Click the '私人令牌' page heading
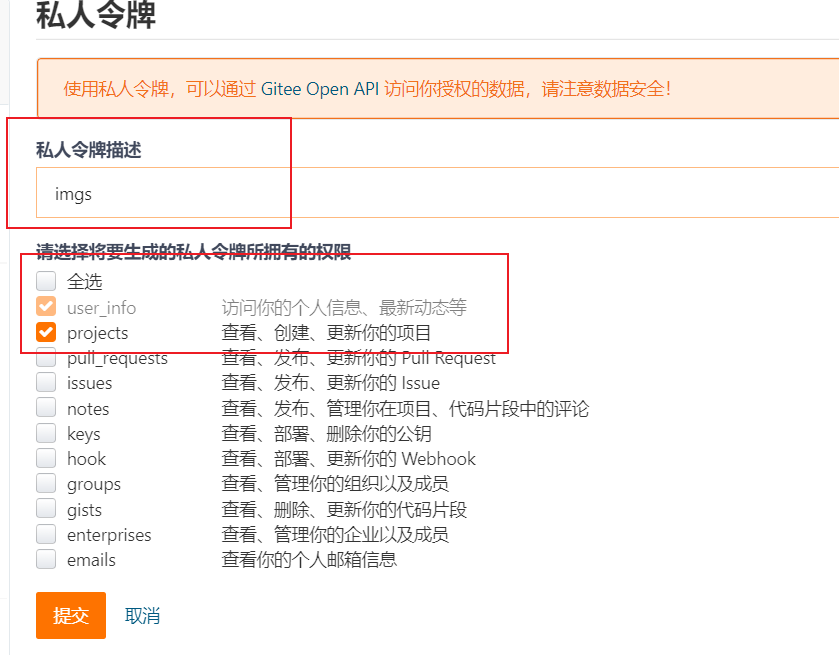Screen dimensions: 839x655 coord(96,15)
